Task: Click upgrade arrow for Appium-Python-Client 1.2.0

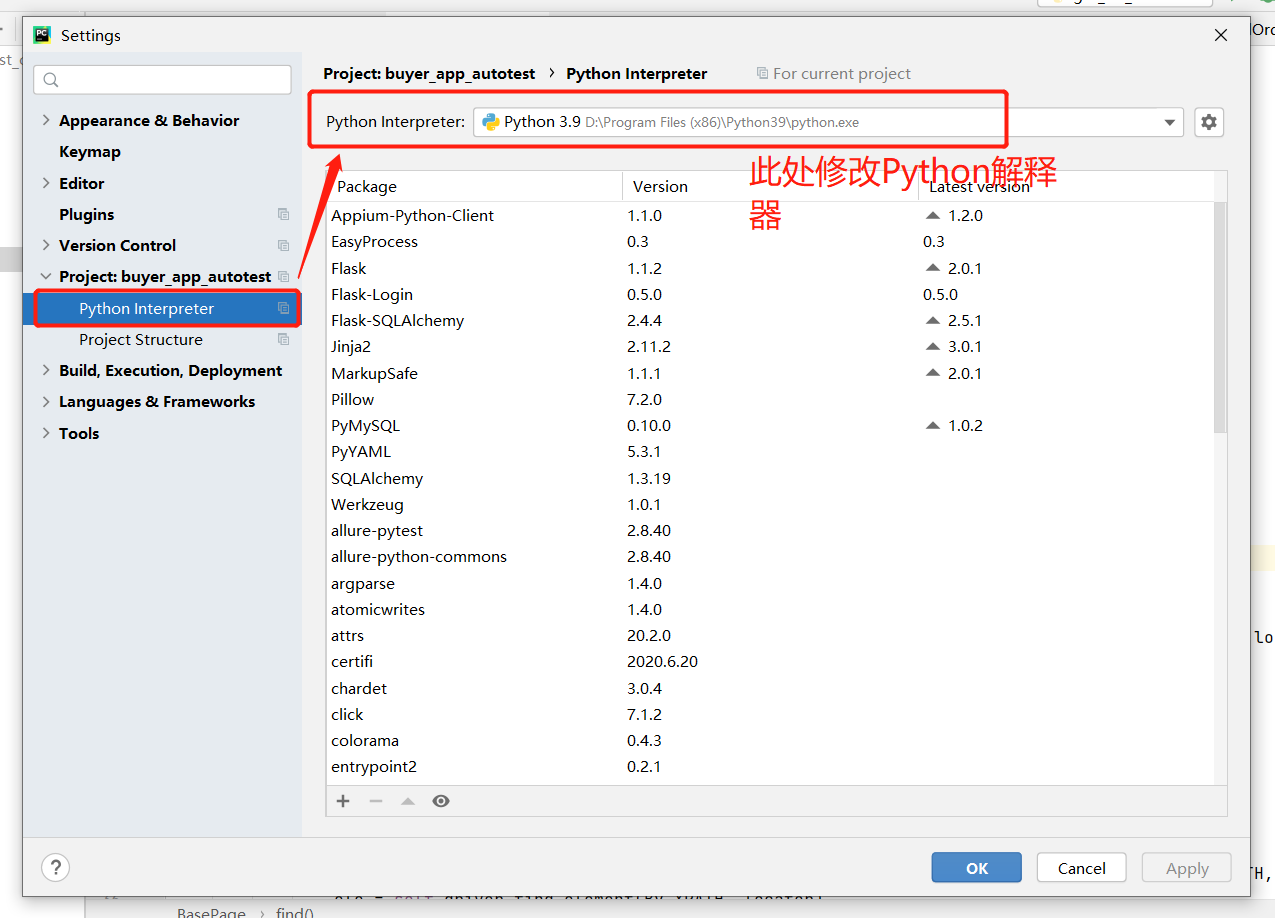Action: pyautogui.click(x=933, y=215)
